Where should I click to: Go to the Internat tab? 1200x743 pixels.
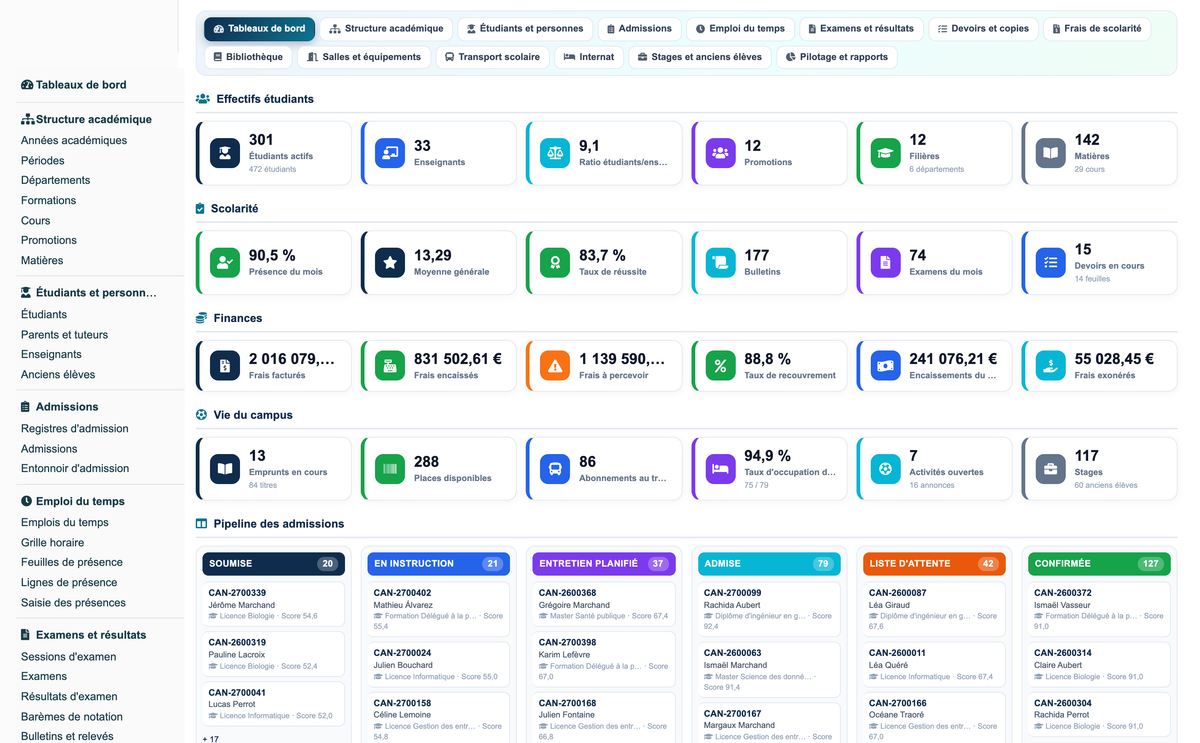(590, 57)
